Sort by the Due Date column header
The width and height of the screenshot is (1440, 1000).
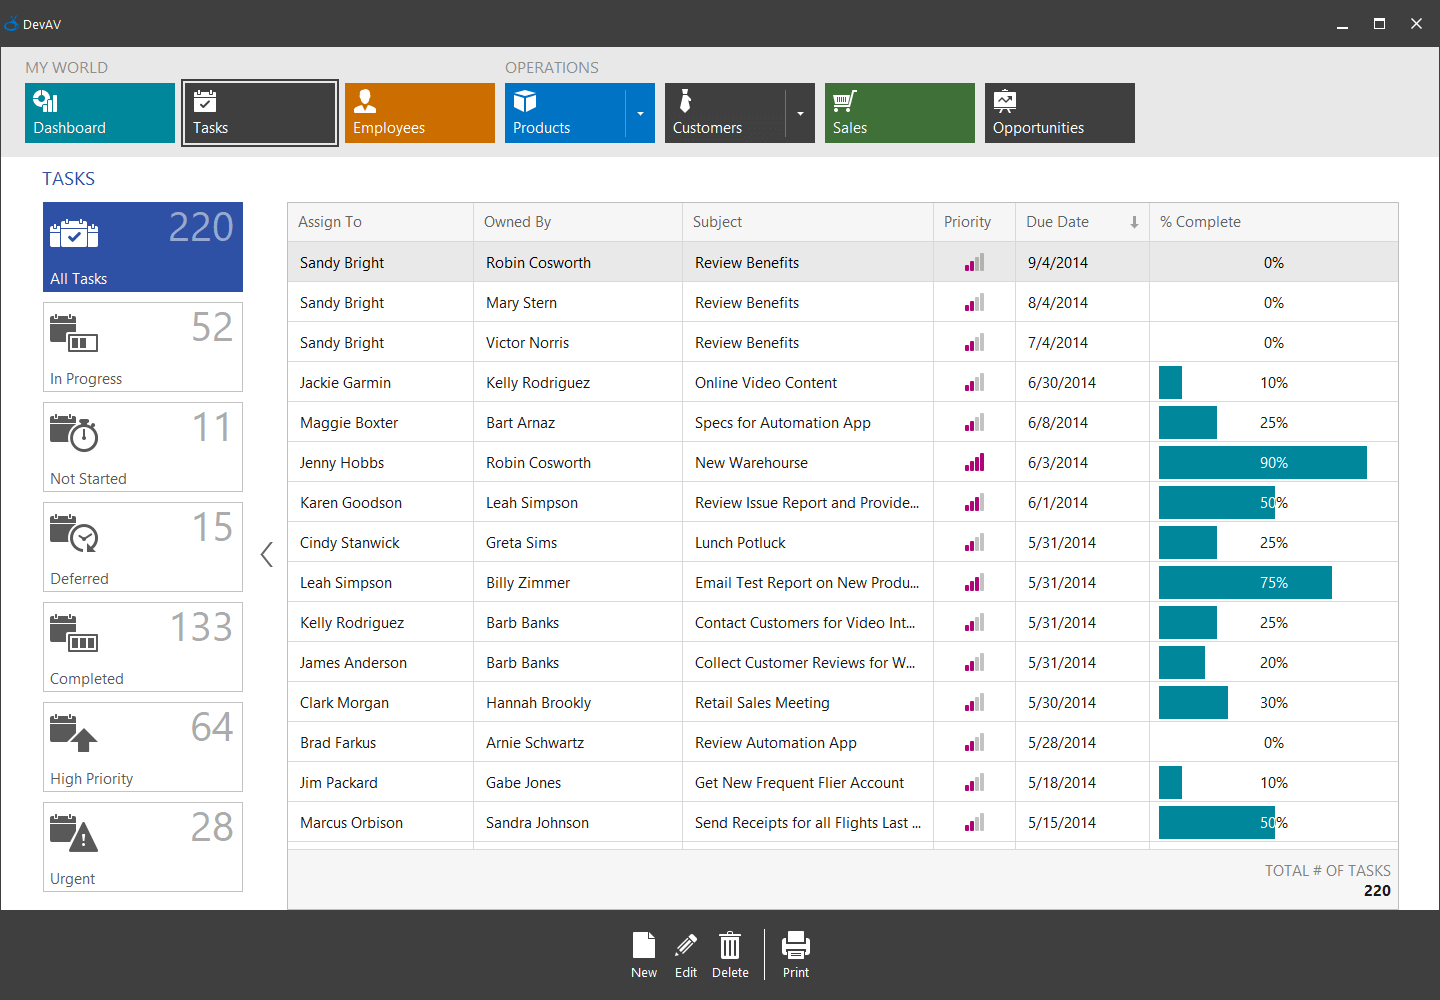pyautogui.click(x=1057, y=221)
